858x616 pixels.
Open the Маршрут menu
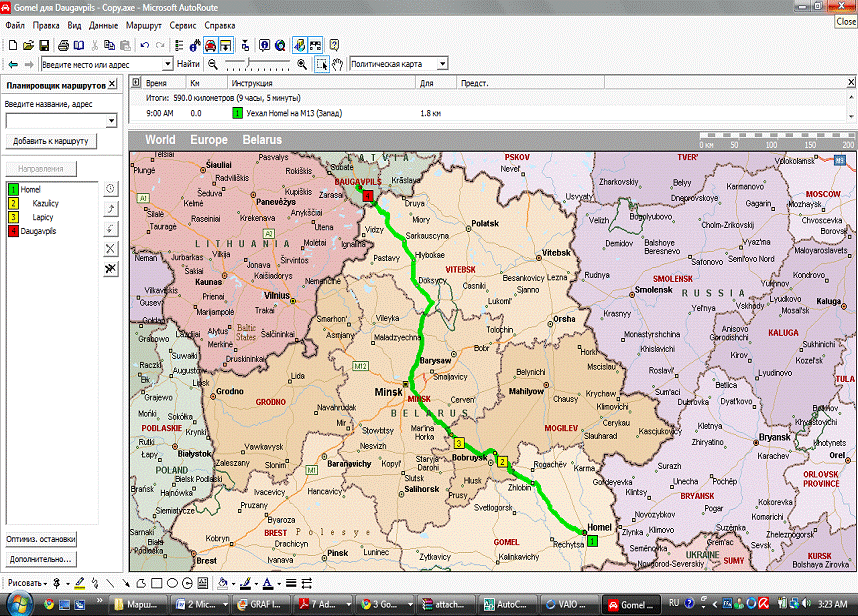[x=143, y=24]
